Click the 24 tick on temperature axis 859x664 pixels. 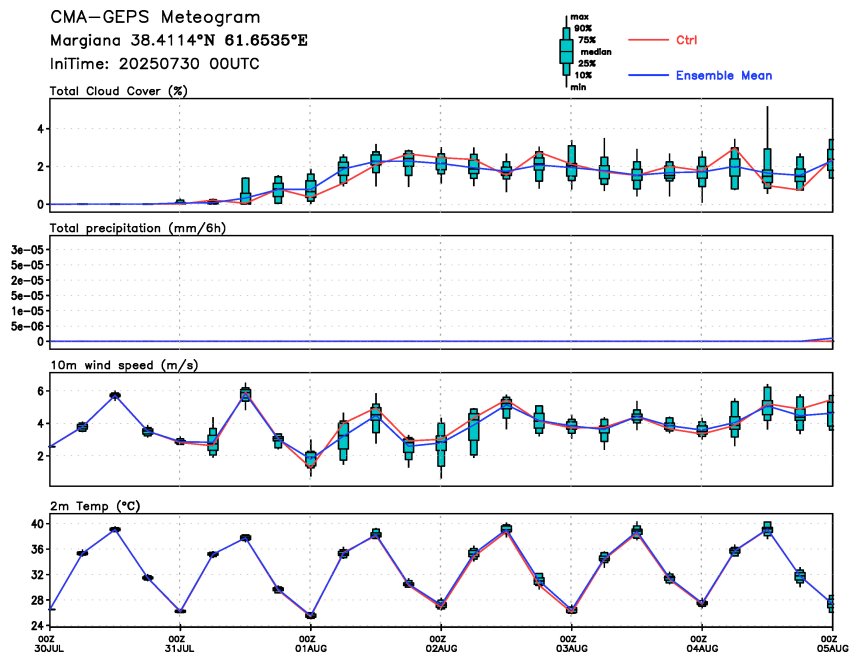[38, 626]
